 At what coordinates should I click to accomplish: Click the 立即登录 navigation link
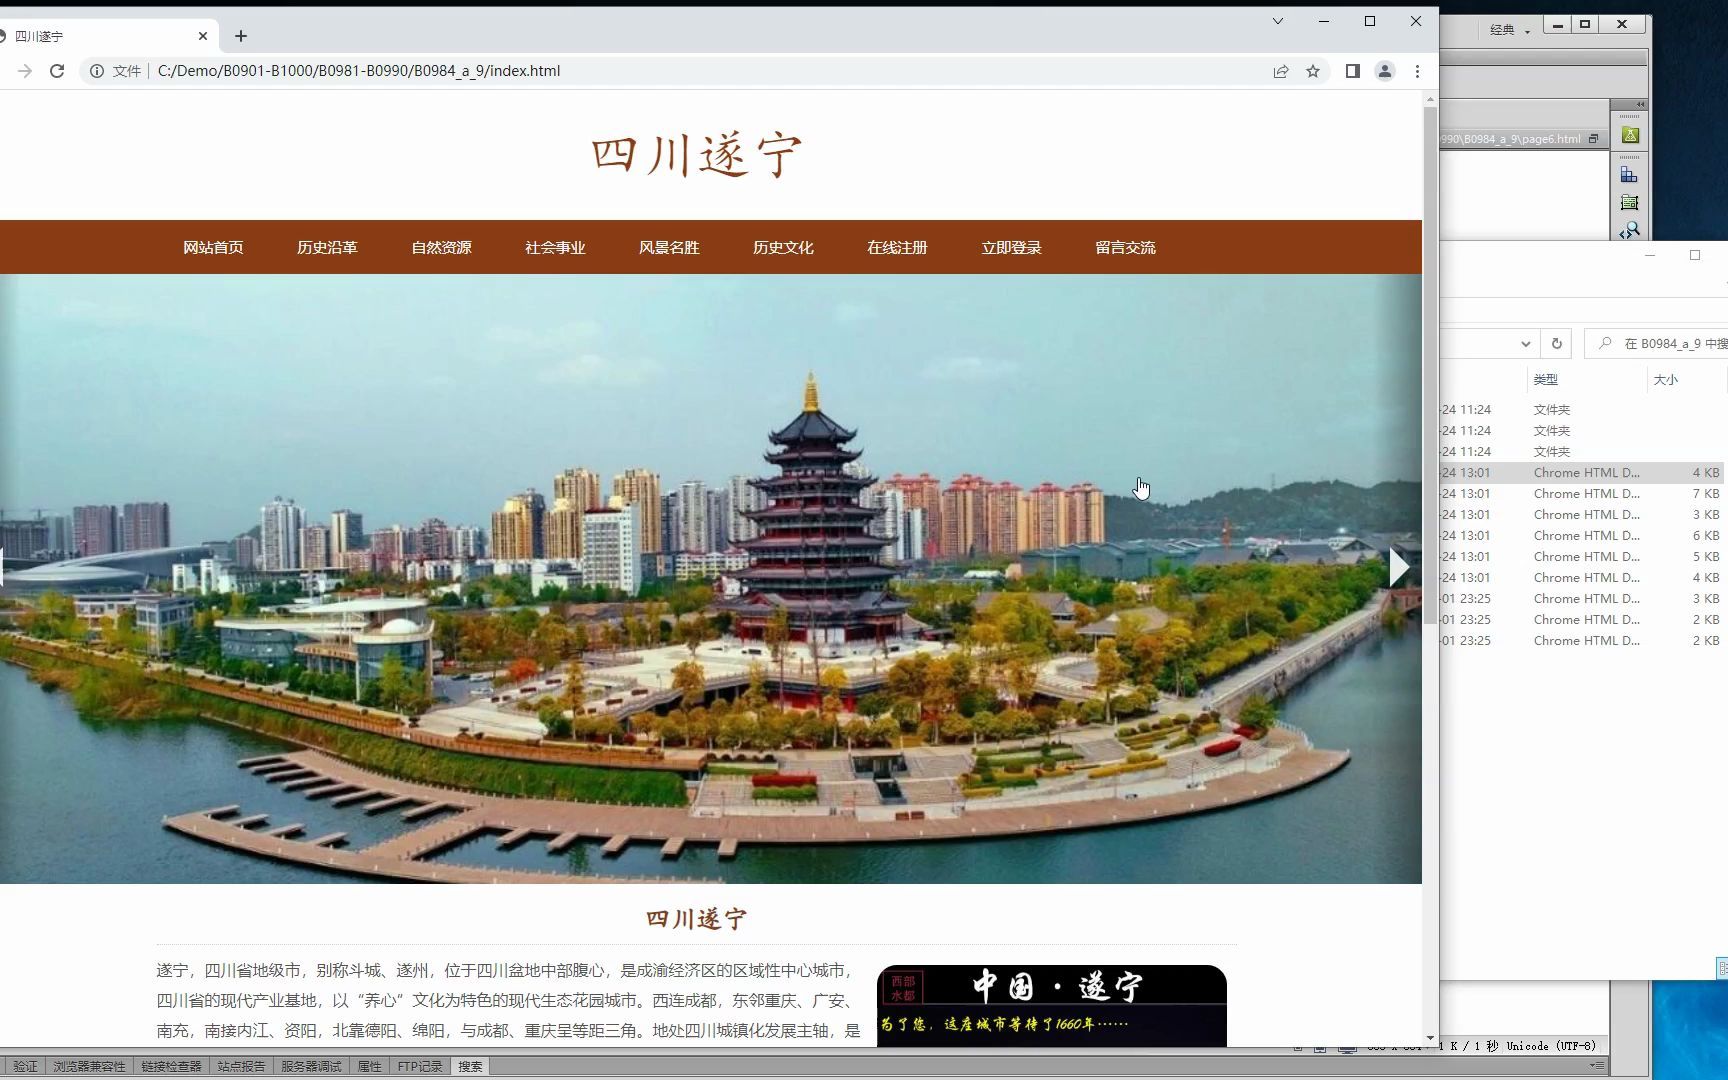click(1011, 247)
